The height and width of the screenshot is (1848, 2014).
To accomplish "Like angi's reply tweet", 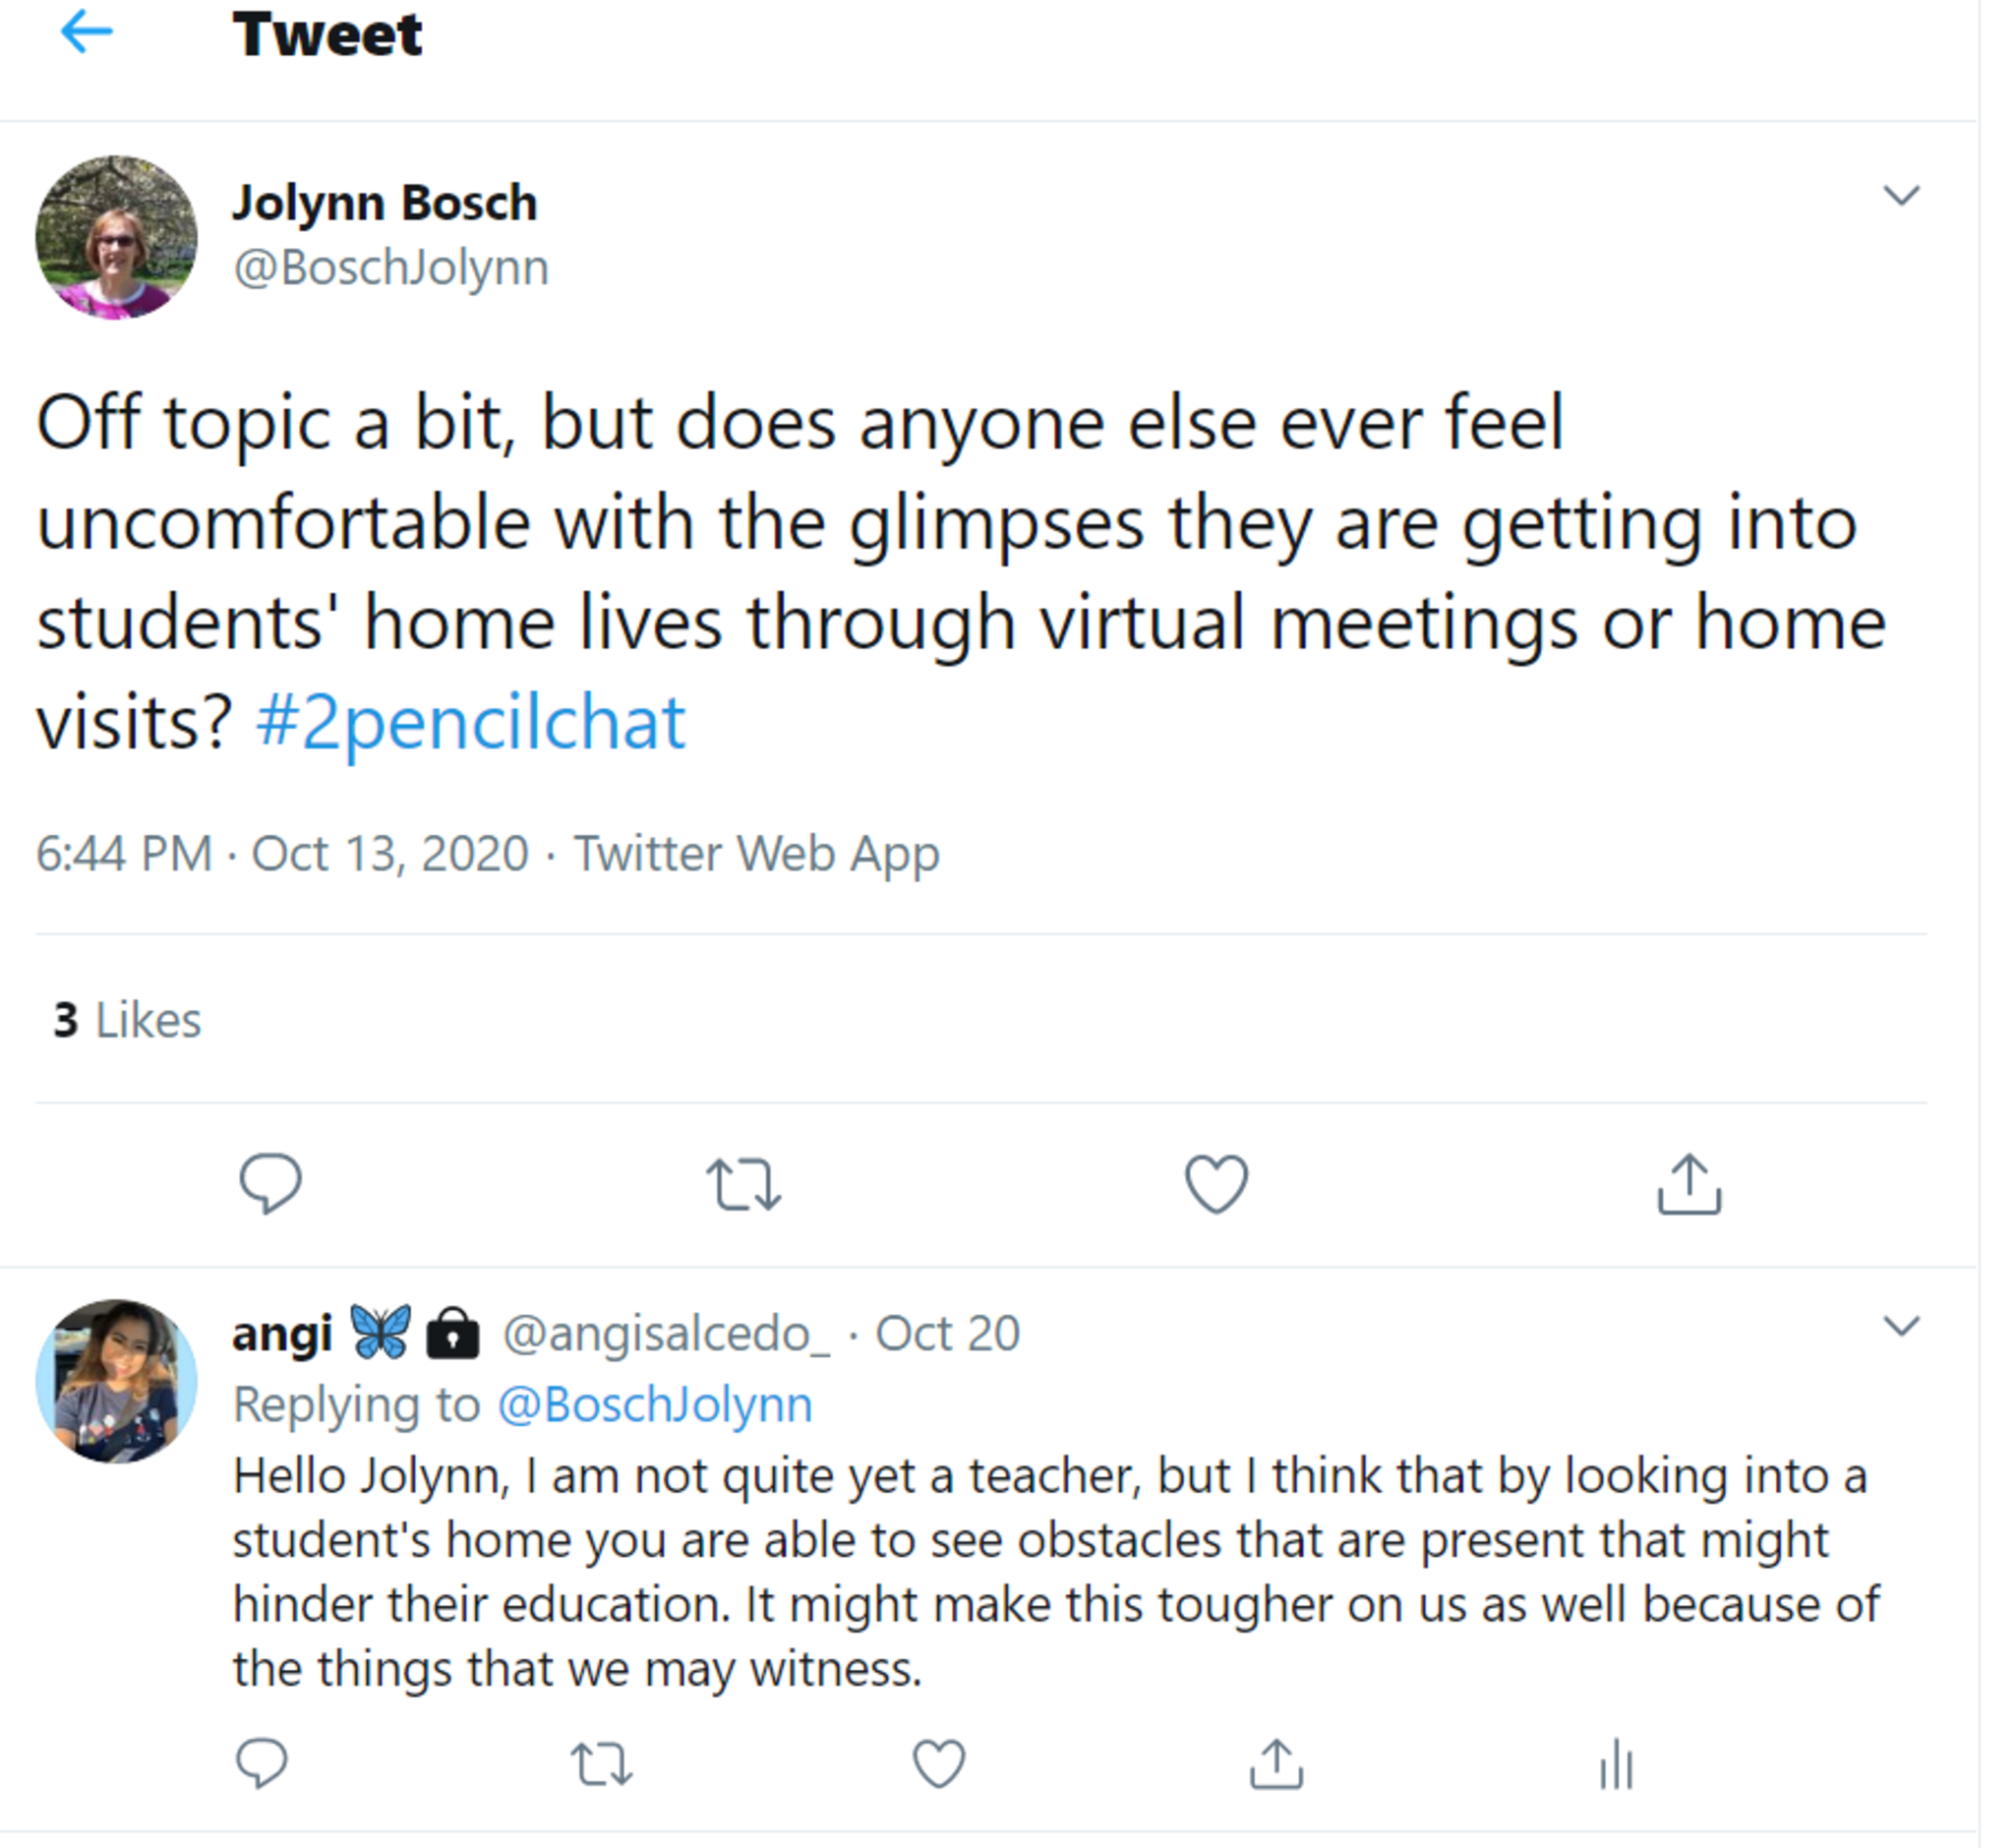I will (939, 1764).
